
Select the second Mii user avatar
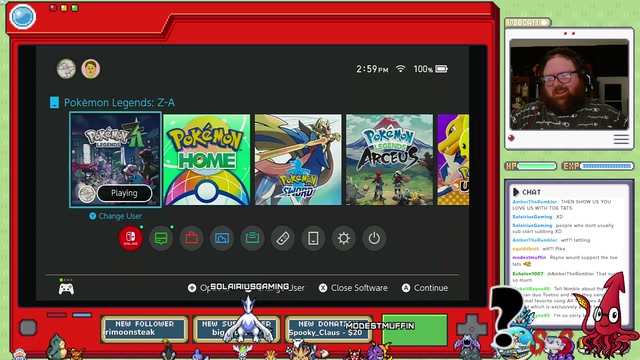coord(91,69)
